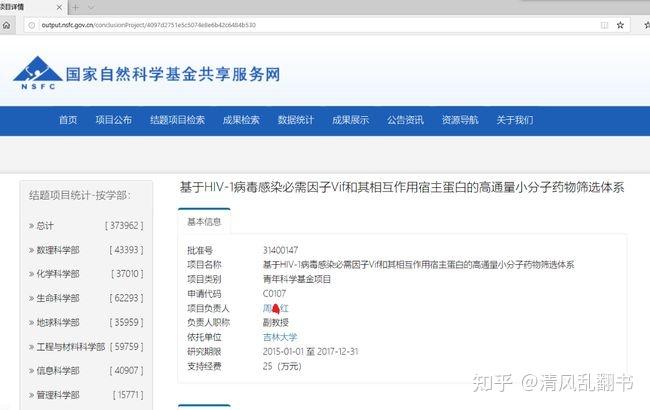Open reading view icon in address bar
The height and width of the screenshot is (410, 650).
coord(604,25)
